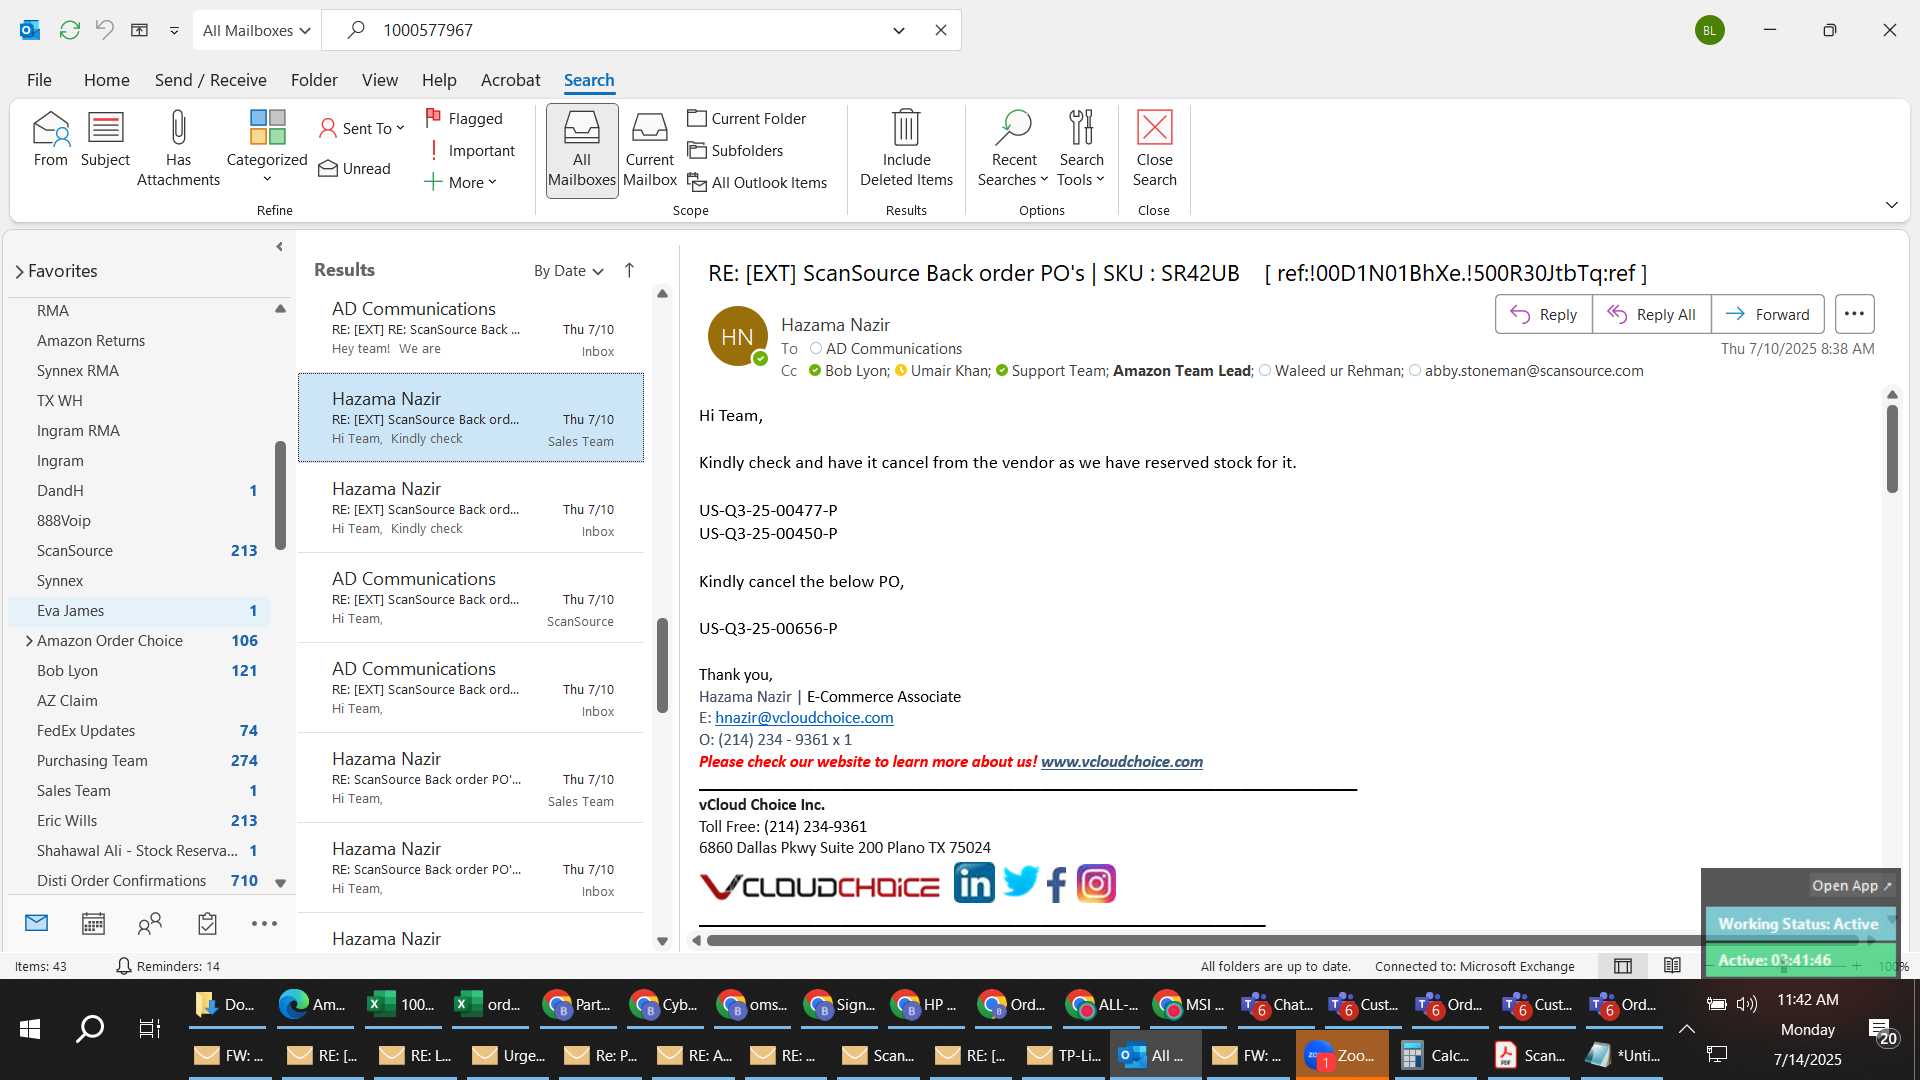Screen dimensions: 1920x1080
Task: Switch to the Send / Receive tab
Action: point(210,80)
